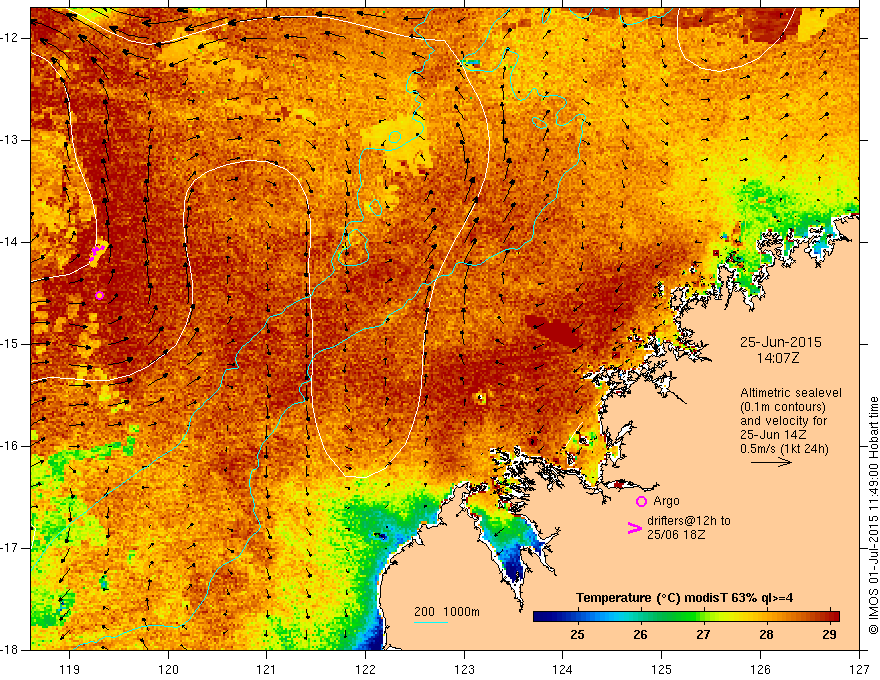Click the magenta drifter legend arrowhead
The image size is (880, 680).
(634, 528)
